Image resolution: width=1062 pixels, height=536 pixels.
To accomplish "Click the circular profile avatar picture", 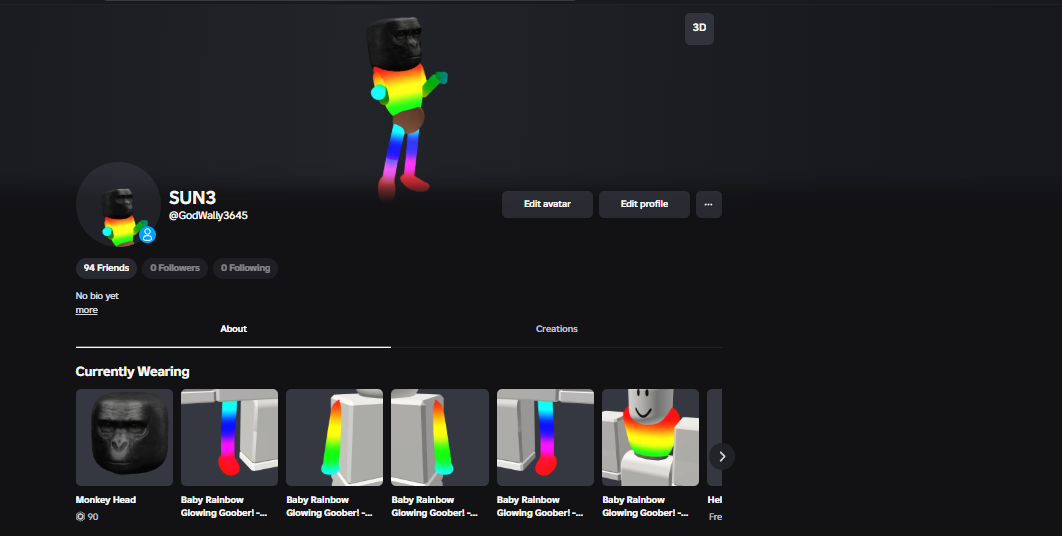I will (119, 204).
